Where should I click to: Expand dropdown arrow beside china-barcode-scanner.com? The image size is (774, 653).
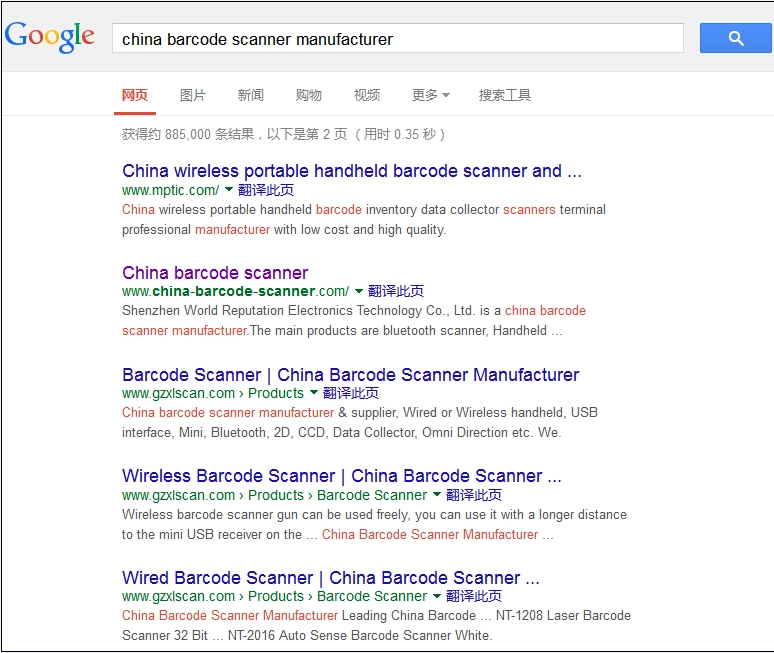(359, 291)
